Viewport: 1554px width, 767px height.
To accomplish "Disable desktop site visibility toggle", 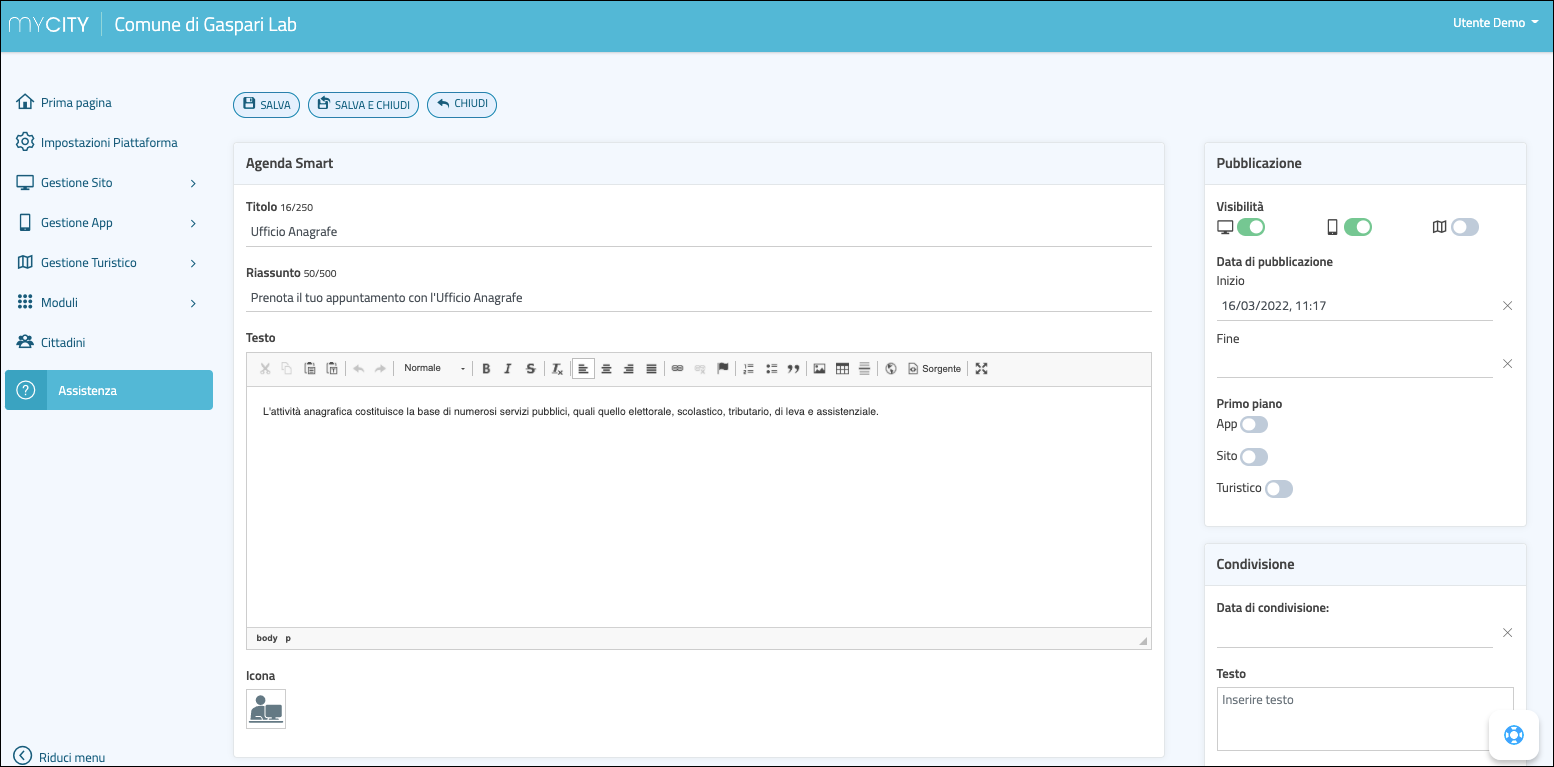I will click(1250, 227).
